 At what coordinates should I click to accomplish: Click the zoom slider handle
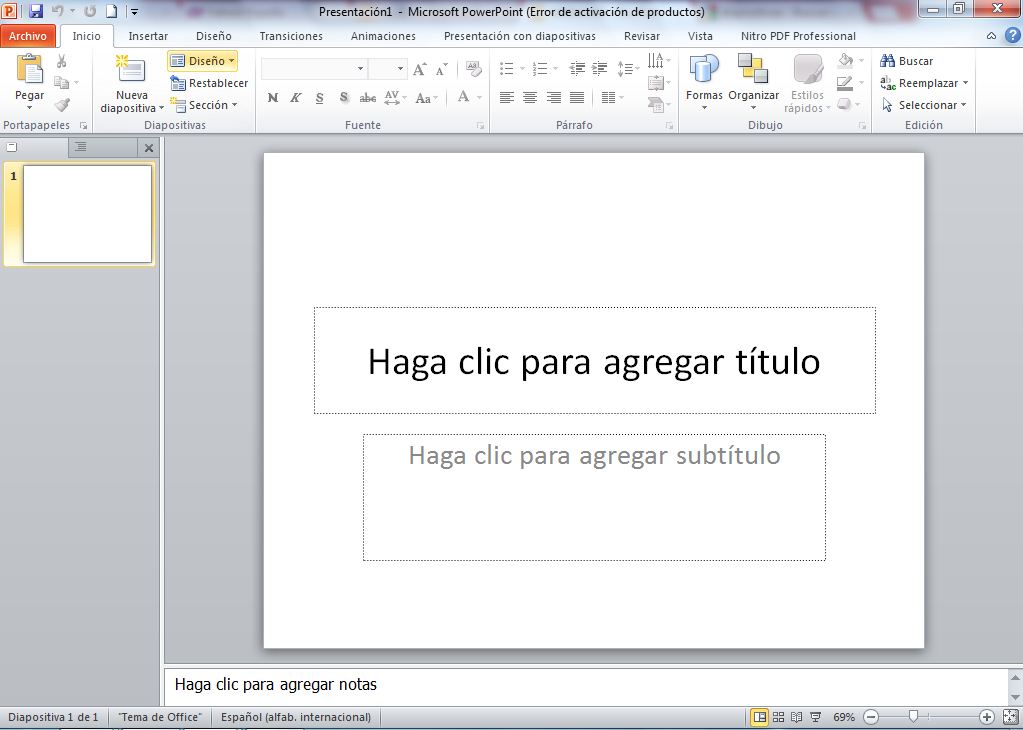pyautogui.click(x=913, y=717)
